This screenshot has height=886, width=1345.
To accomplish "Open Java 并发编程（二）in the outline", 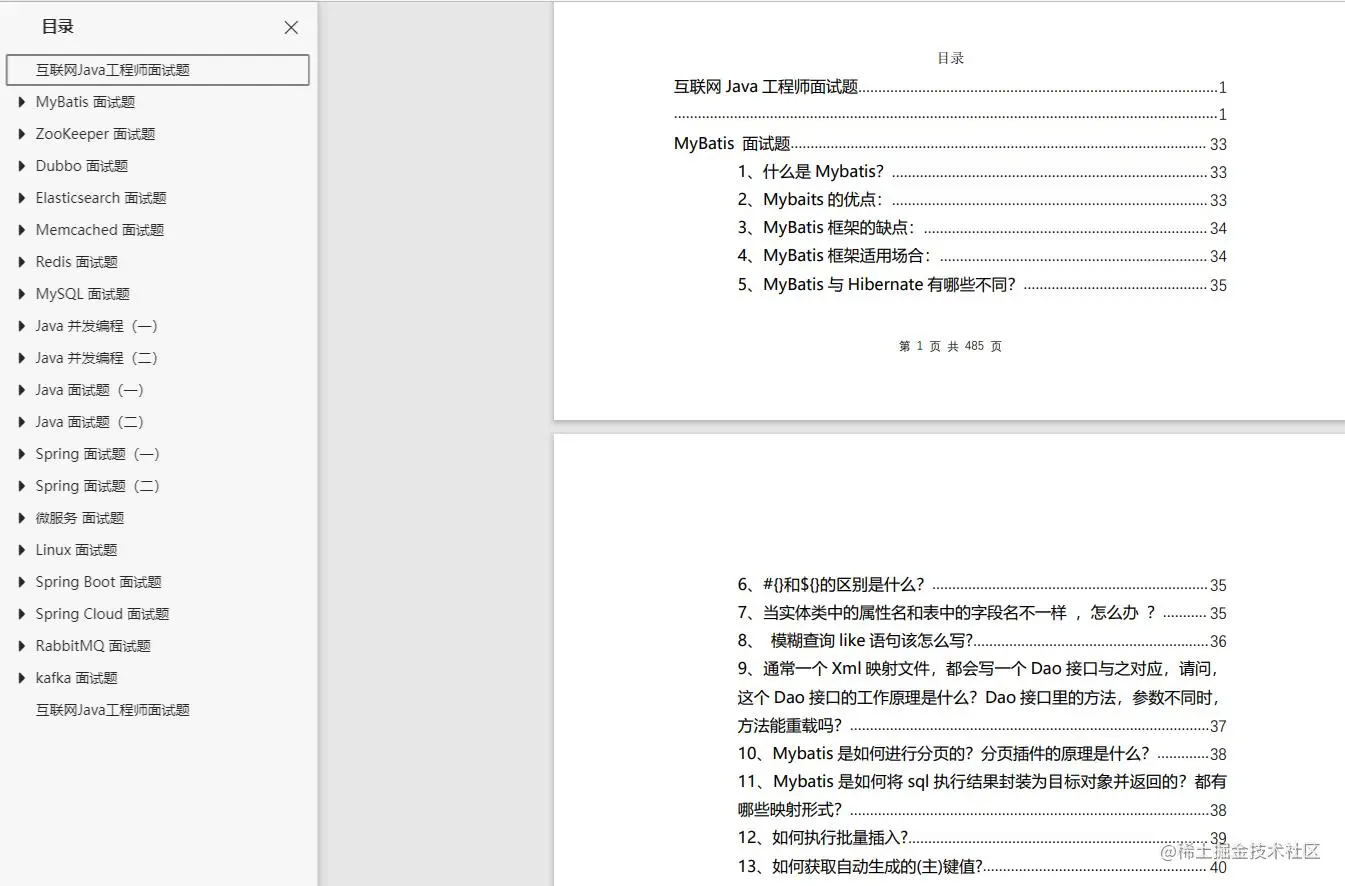I will tap(97, 358).
